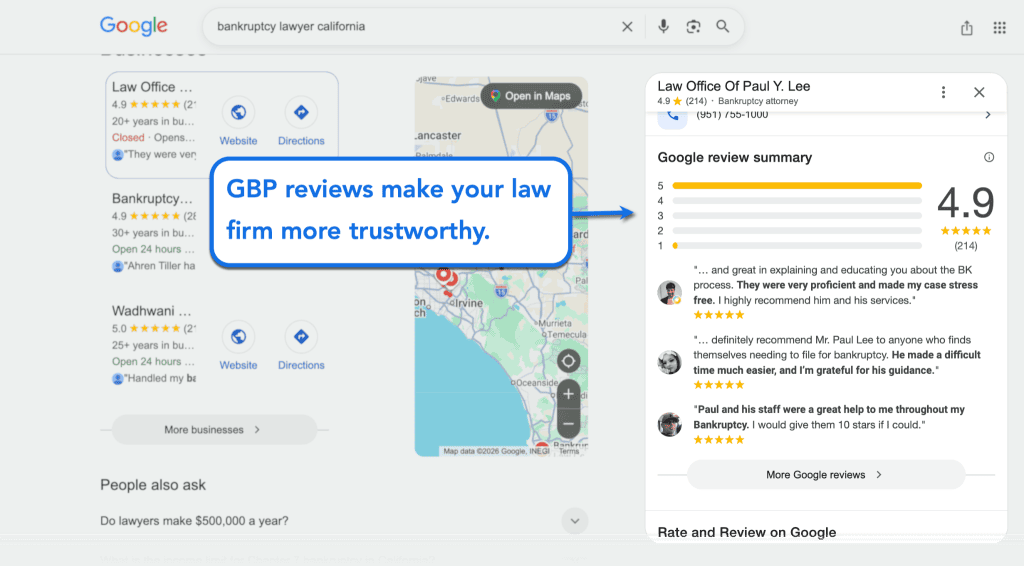Click the Google logo
Viewport: 1024px width, 566px height.
134,26
